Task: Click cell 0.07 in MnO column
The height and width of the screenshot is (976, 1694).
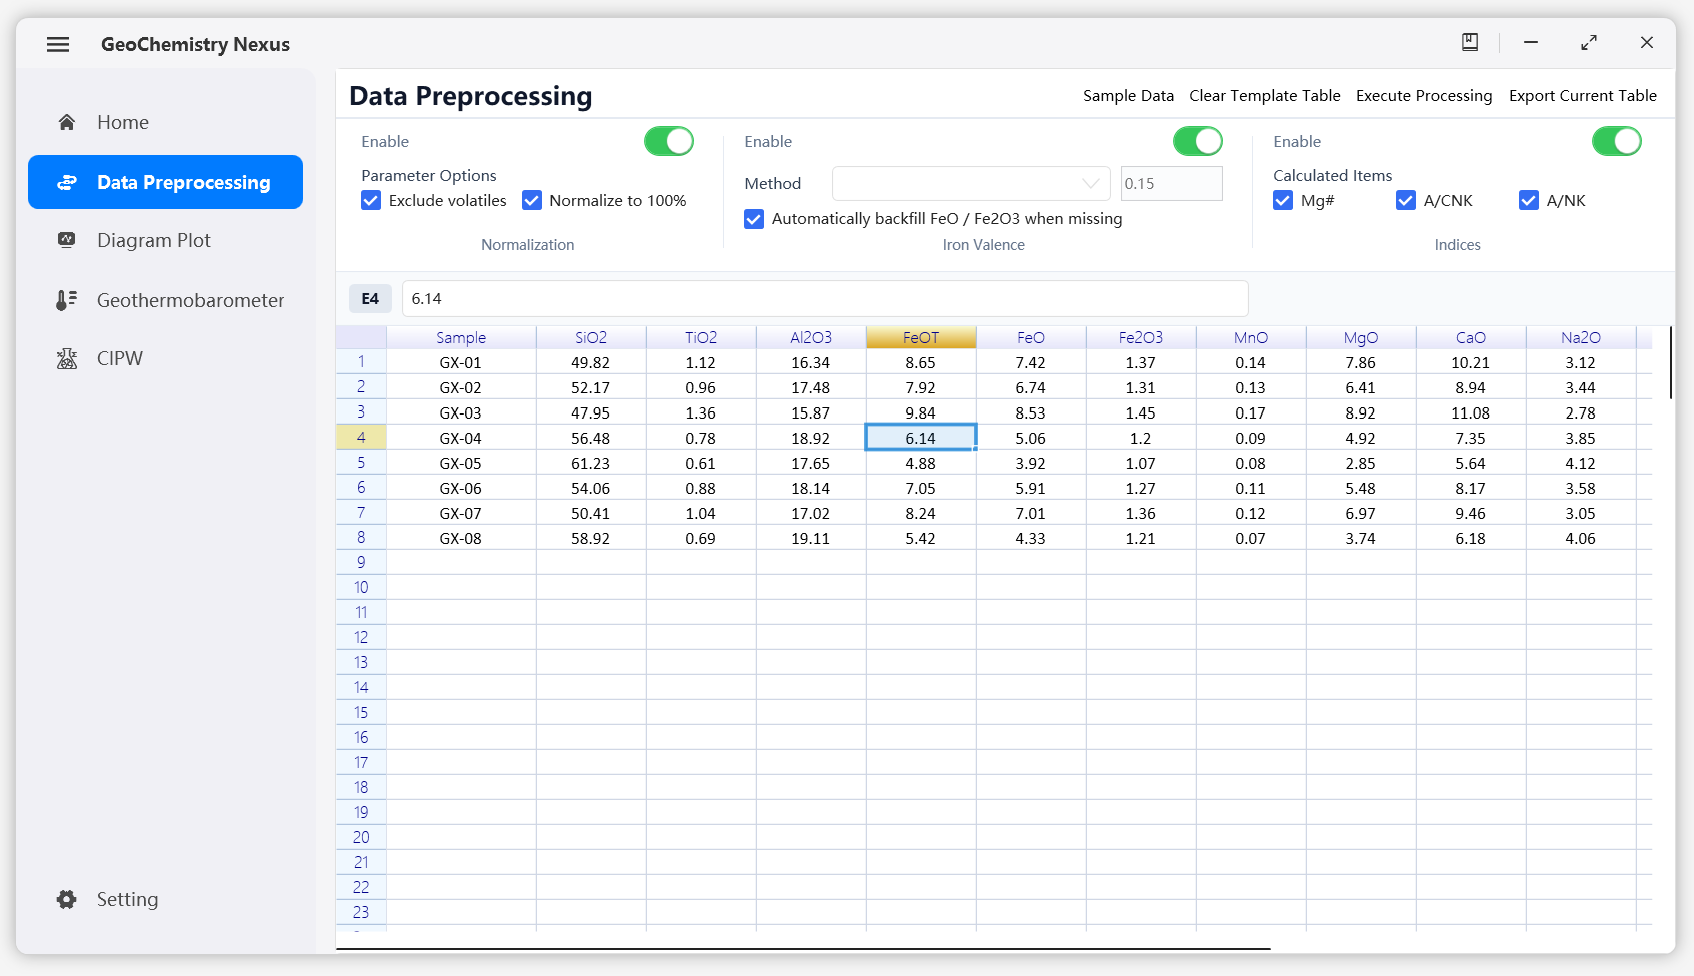Action: click(x=1251, y=538)
